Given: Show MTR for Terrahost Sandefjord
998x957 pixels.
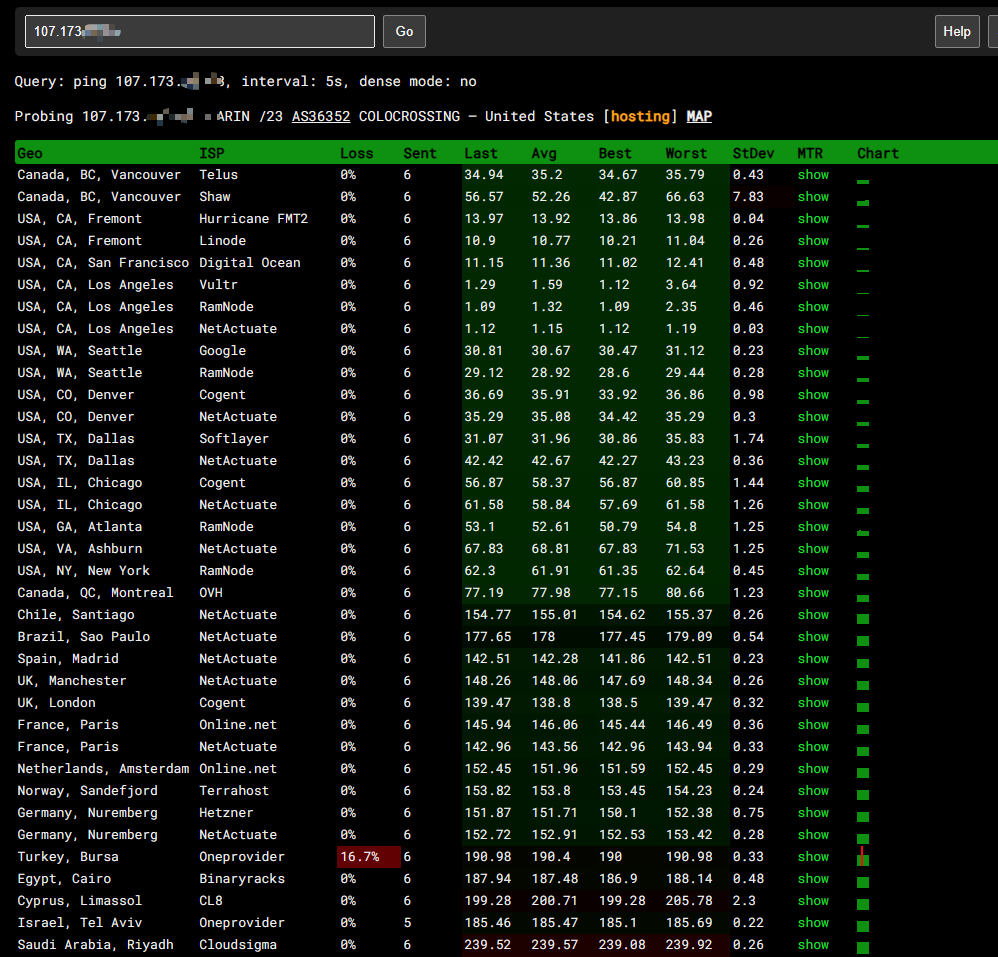Looking at the screenshot, I should (x=813, y=791).
